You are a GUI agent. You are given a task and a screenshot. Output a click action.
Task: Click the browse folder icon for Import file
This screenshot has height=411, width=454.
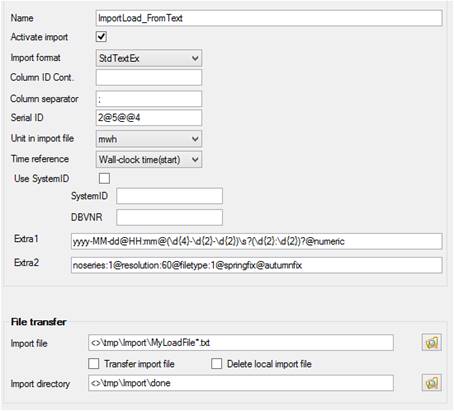coord(431,342)
